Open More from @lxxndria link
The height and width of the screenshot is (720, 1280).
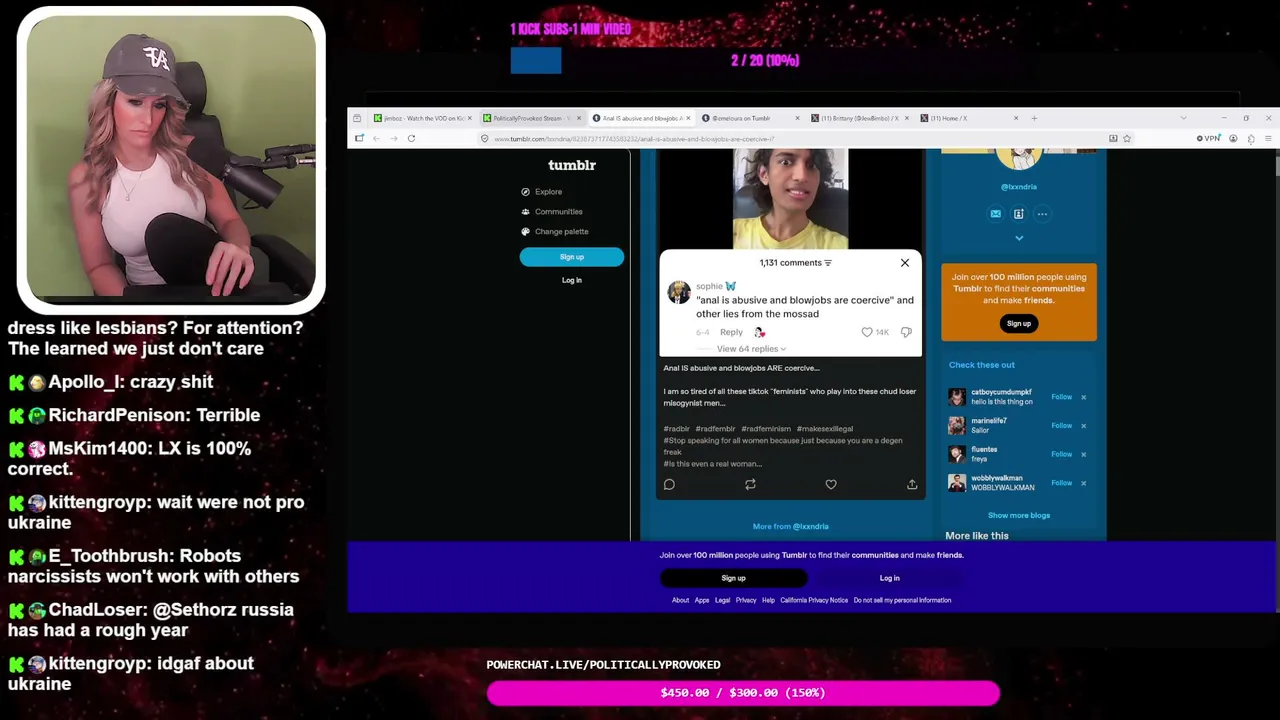click(791, 527)
